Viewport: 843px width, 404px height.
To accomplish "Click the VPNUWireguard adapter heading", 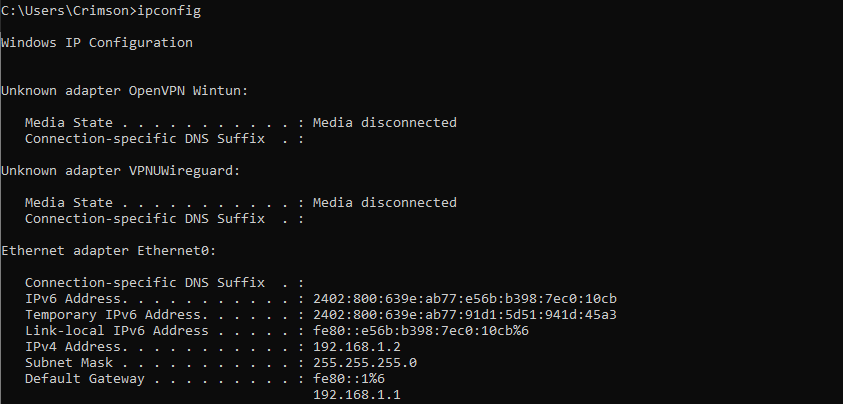I will [120, 171].
